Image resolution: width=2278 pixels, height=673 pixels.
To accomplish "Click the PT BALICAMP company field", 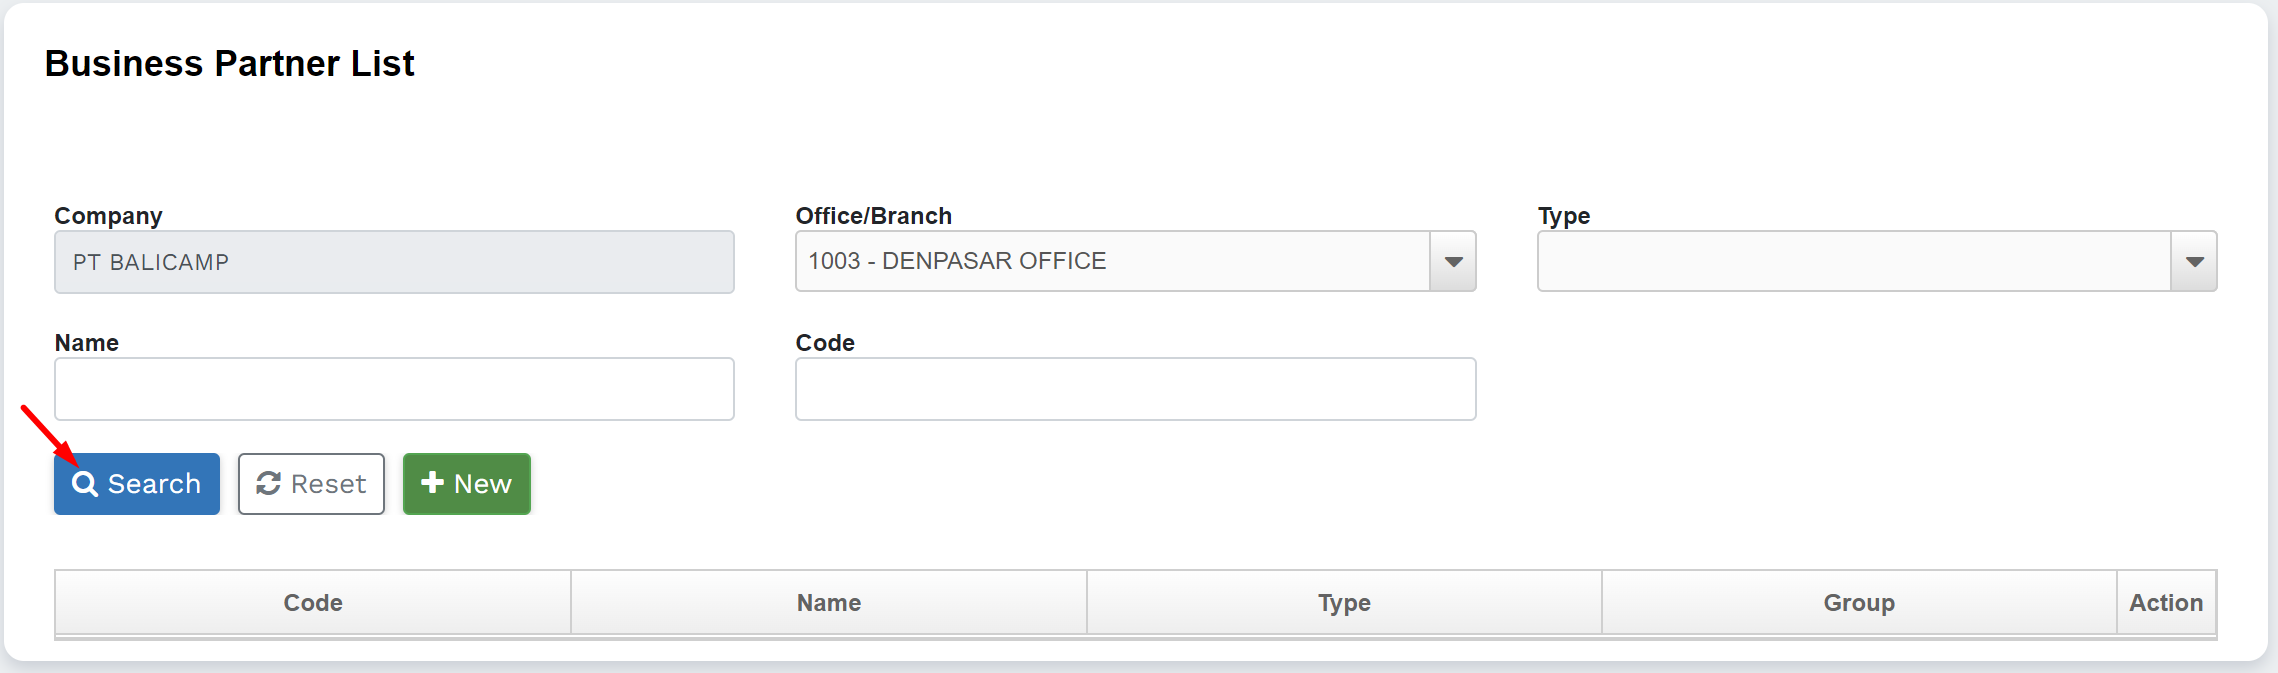I will pos(394,262).
